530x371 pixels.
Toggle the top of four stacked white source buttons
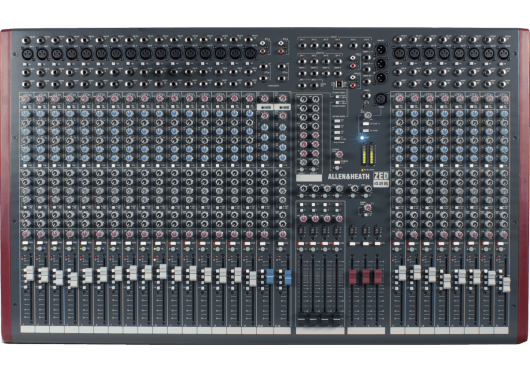[337, 121]
